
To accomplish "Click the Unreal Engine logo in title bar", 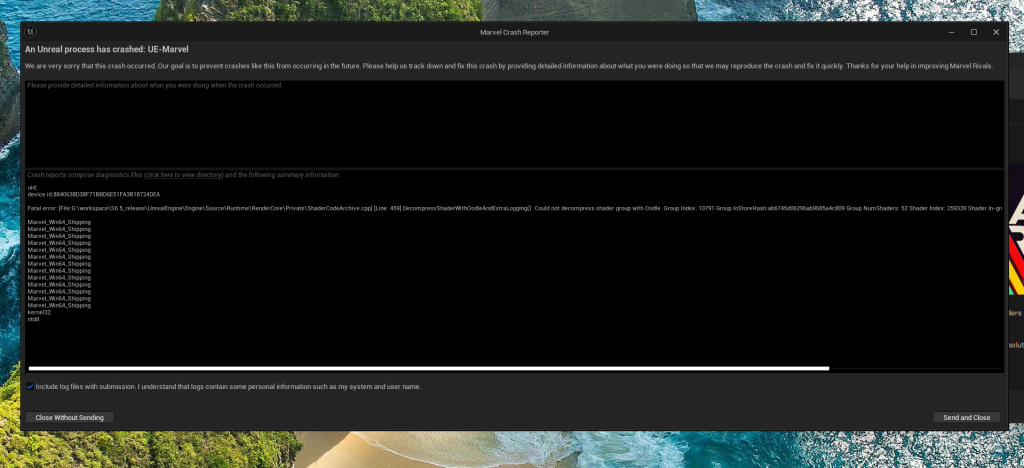I will (31, 32).
